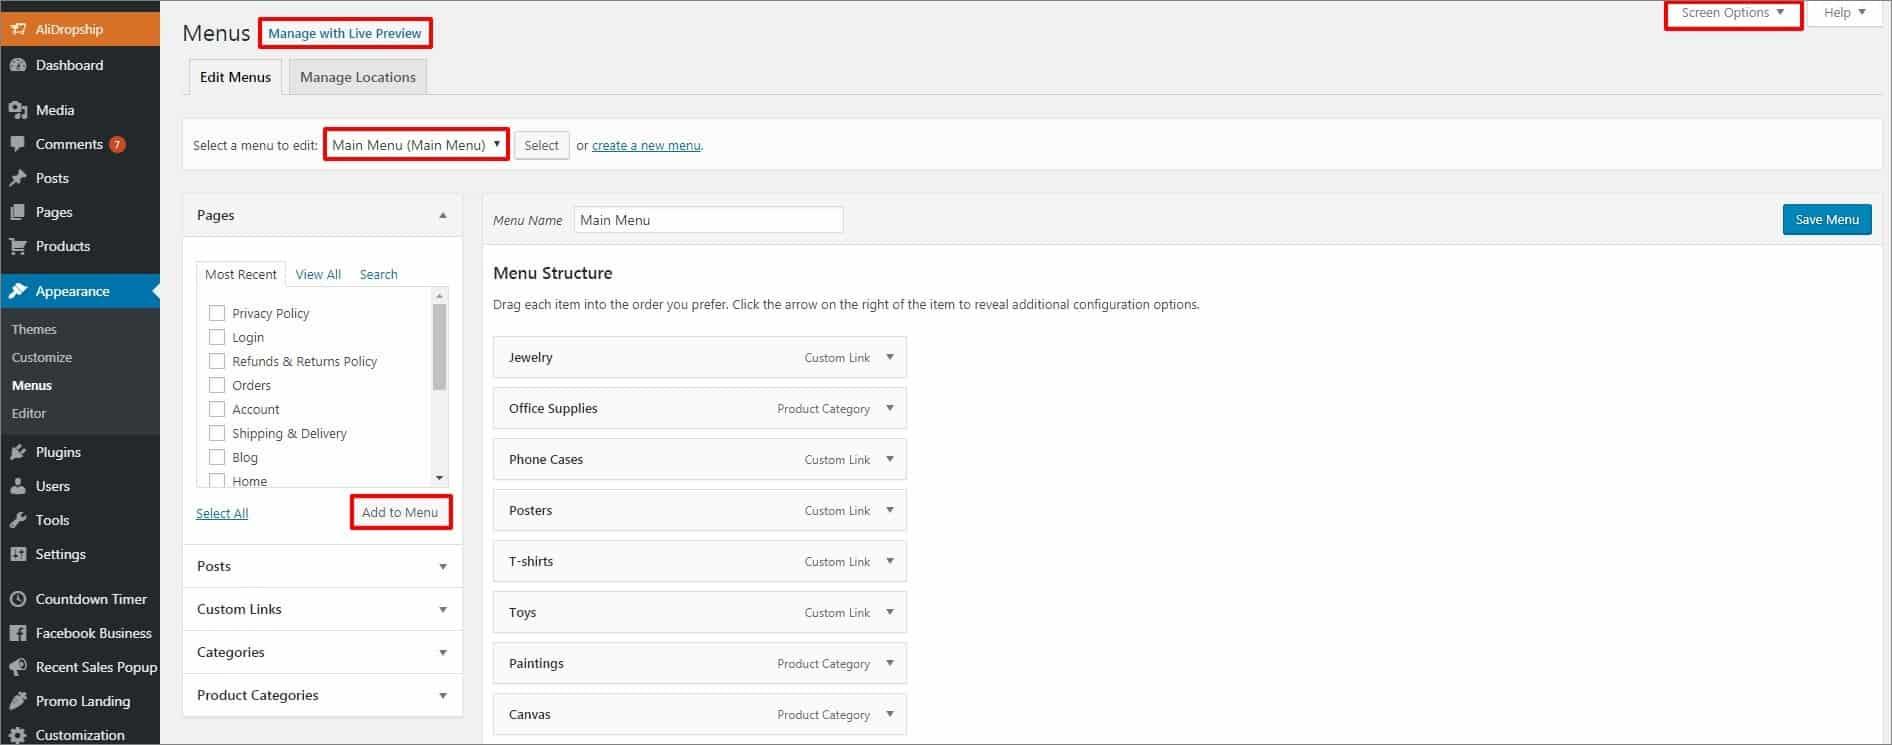Click the Add to Menu button
The image size is (1892, 745).
pos(400,512)
